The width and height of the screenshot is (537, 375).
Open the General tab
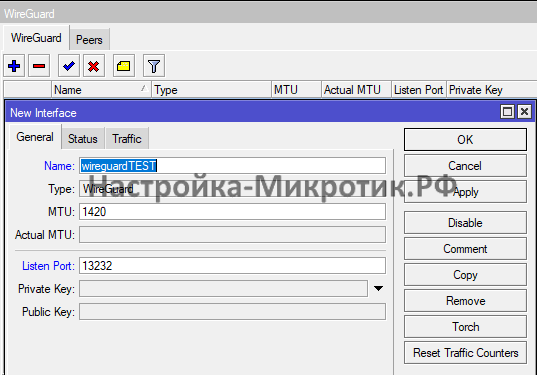click(35, 137)
